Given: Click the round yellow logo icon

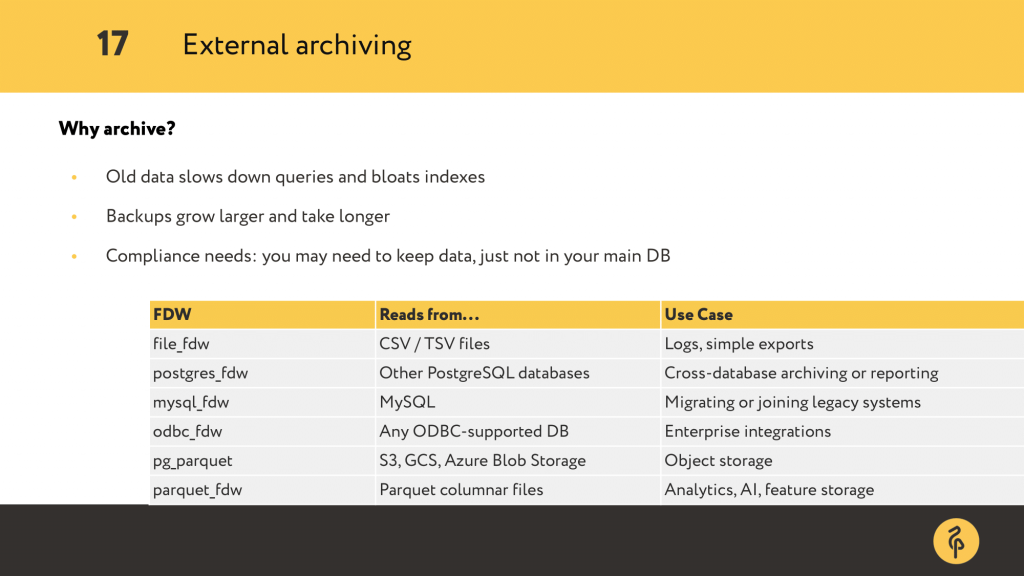Looking at the screenshot, I should pos(955,541).
